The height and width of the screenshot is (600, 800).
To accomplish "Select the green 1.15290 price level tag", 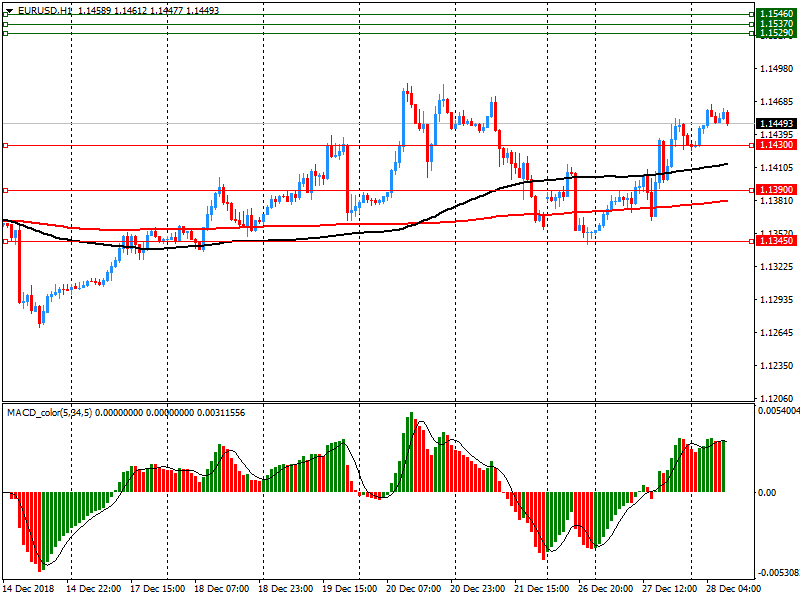I will 775,33.
